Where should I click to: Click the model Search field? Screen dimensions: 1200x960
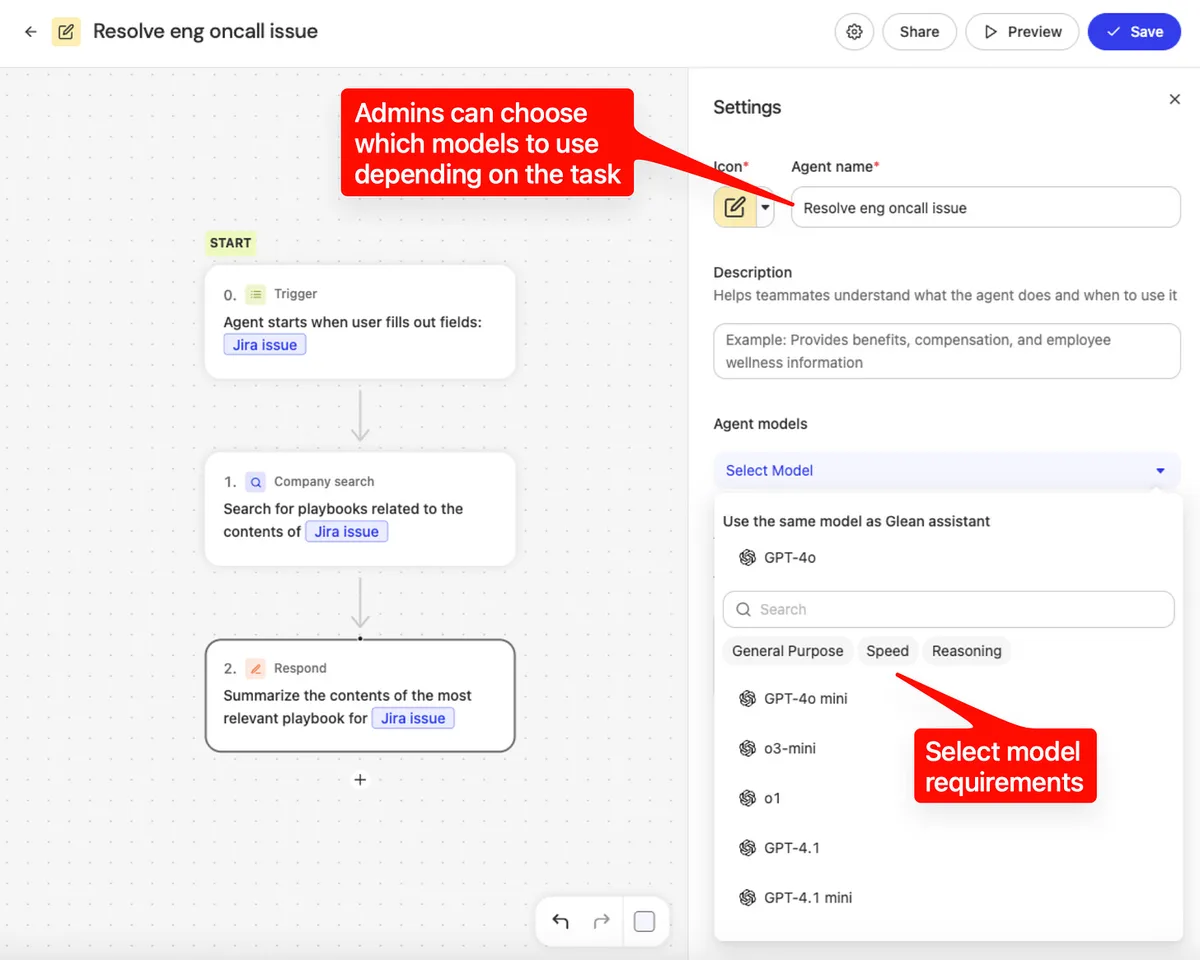click(x=948, y=609)
